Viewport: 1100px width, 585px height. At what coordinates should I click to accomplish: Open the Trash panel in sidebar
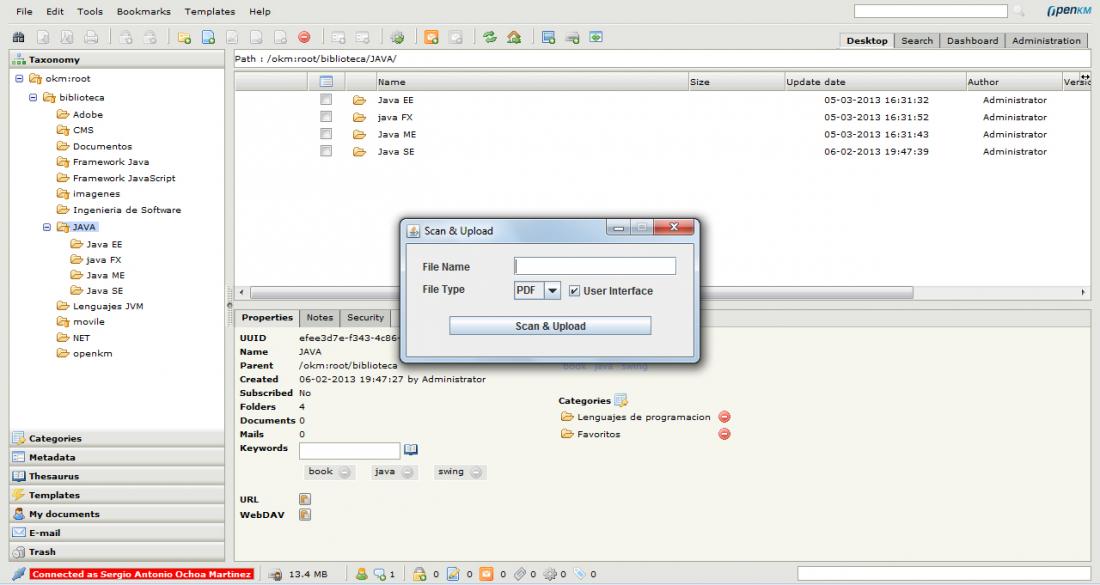tap(42, 552)
